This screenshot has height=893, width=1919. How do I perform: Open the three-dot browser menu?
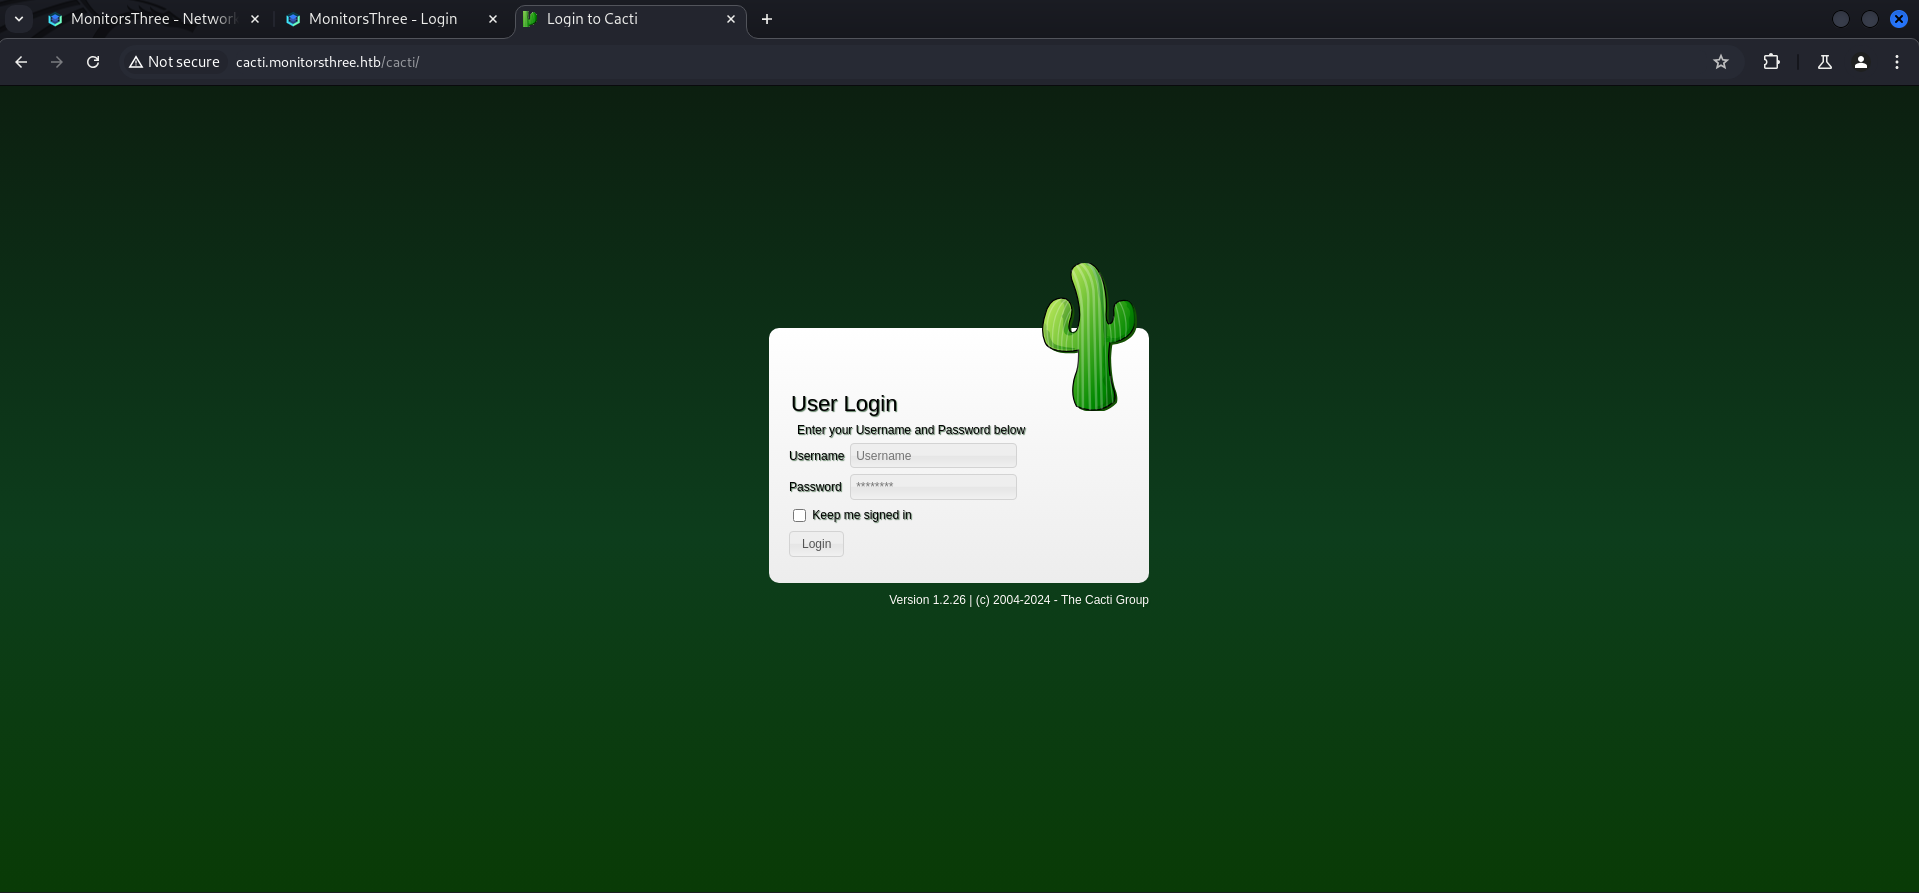point(1897,62)
